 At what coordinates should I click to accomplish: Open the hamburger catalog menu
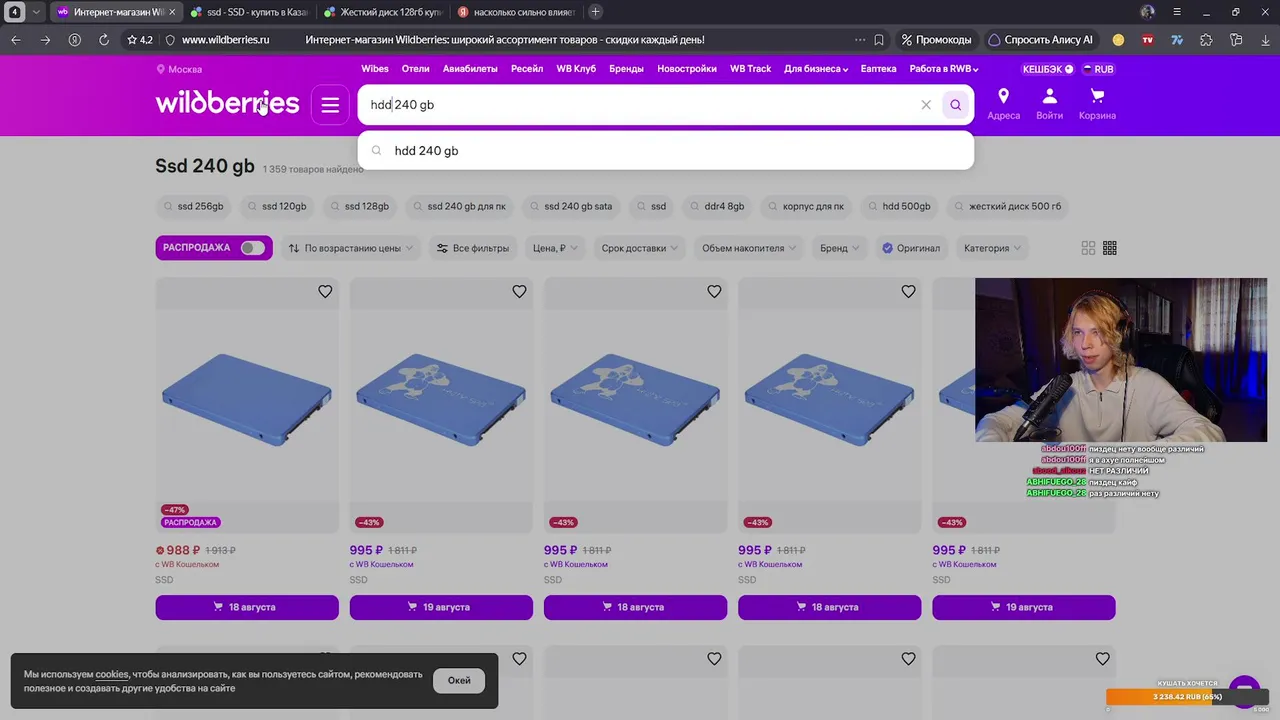click(330, 105)
